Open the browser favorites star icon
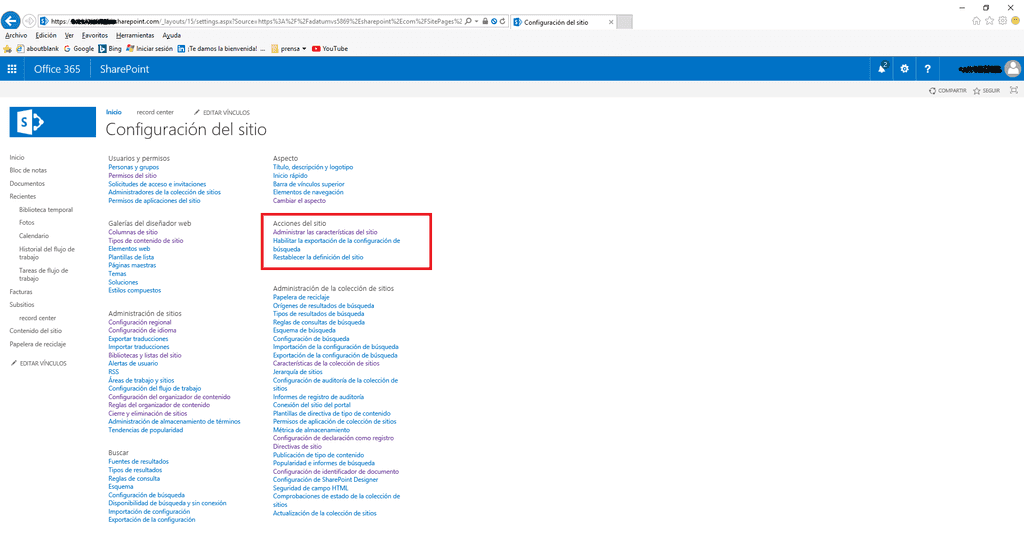The height and width of the screenshot is (555, 1024). (x=989, y=21)
